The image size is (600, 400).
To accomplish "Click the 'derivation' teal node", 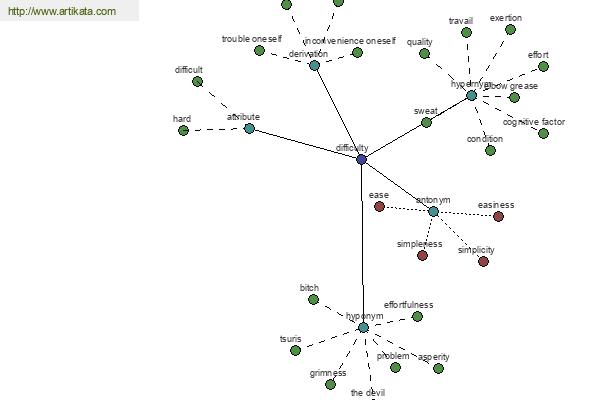I will [314, 65].
